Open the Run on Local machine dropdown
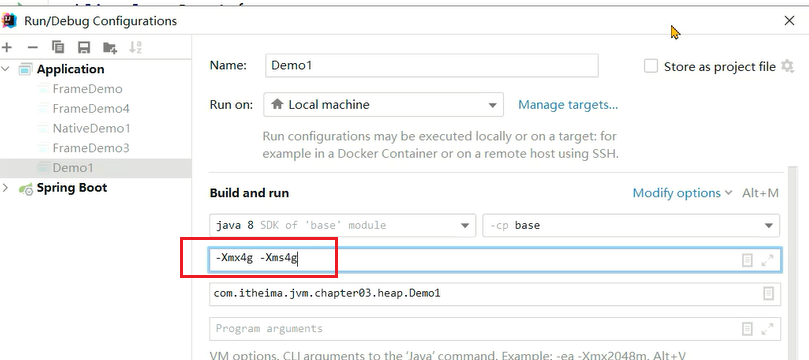The width and height of the screenshot is (809, 360). (x=383, y=105)
